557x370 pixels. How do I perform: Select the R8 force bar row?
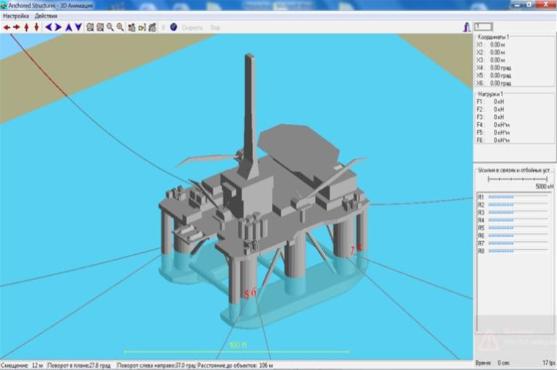[513, 251]
